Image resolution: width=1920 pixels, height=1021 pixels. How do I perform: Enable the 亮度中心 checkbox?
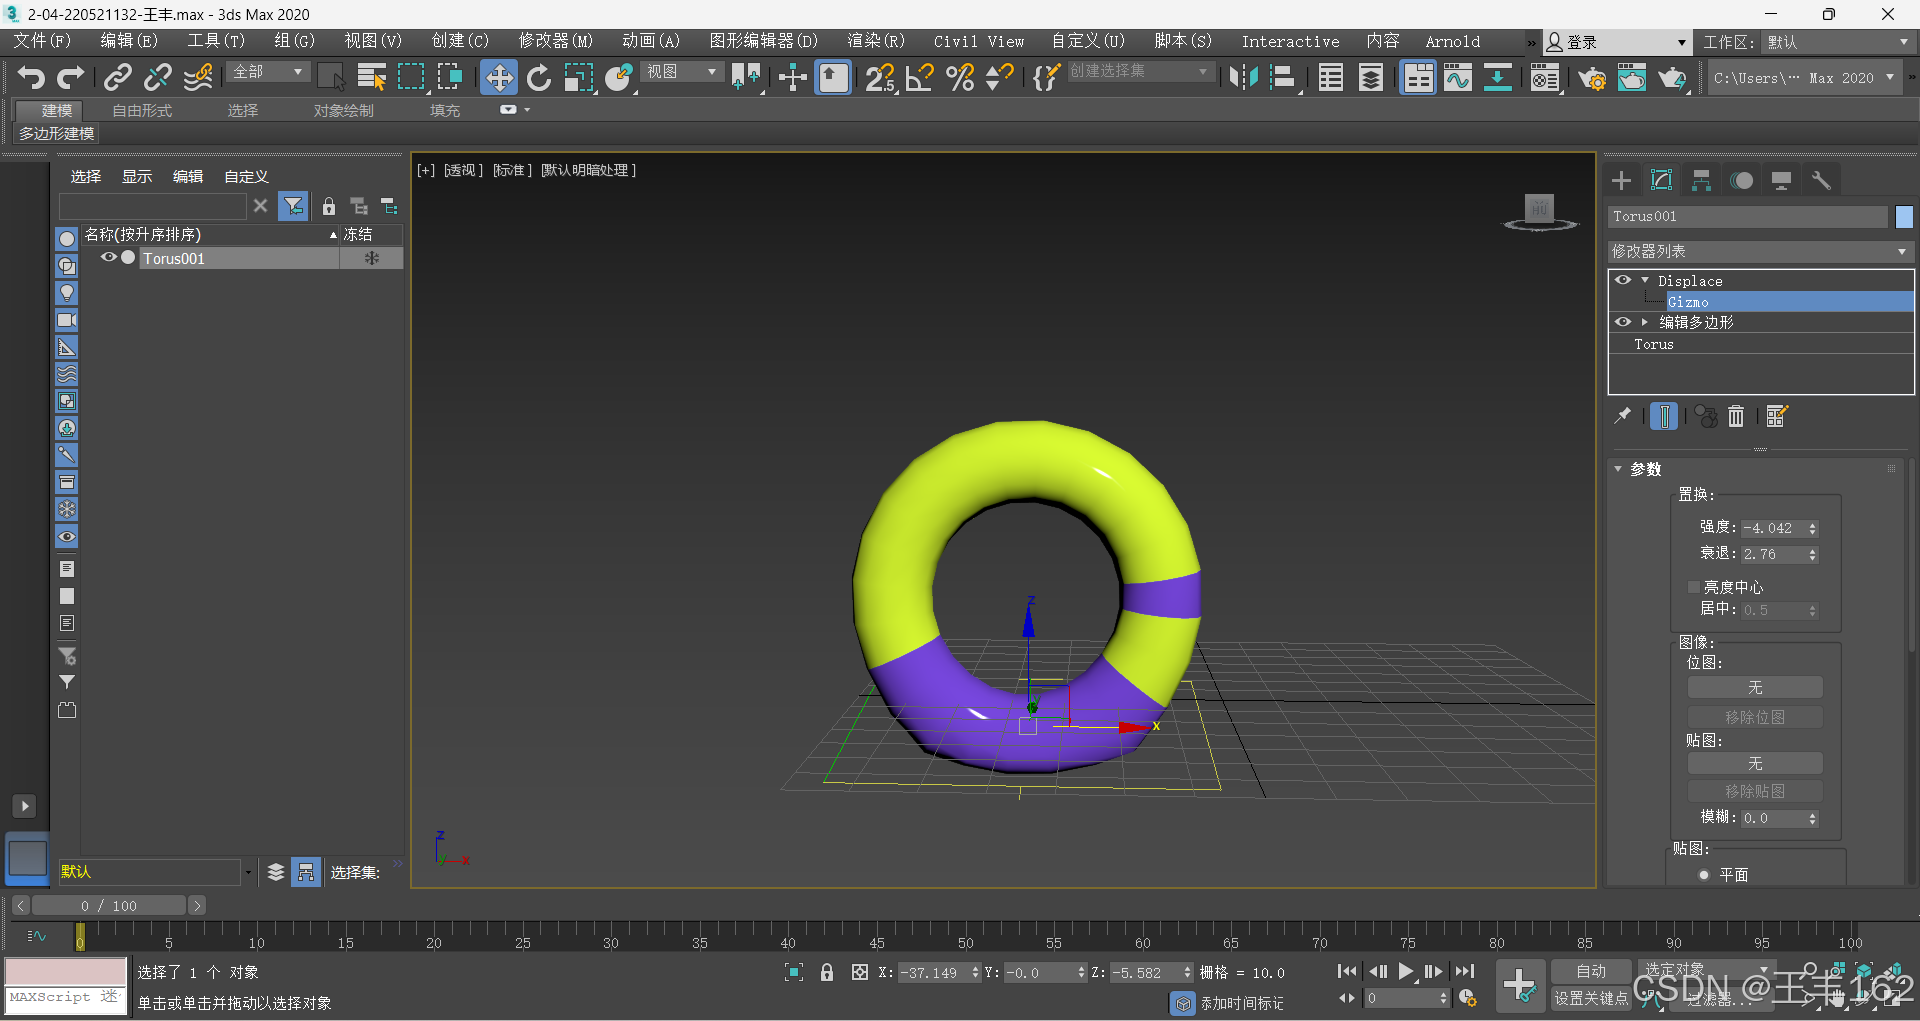1693,587
